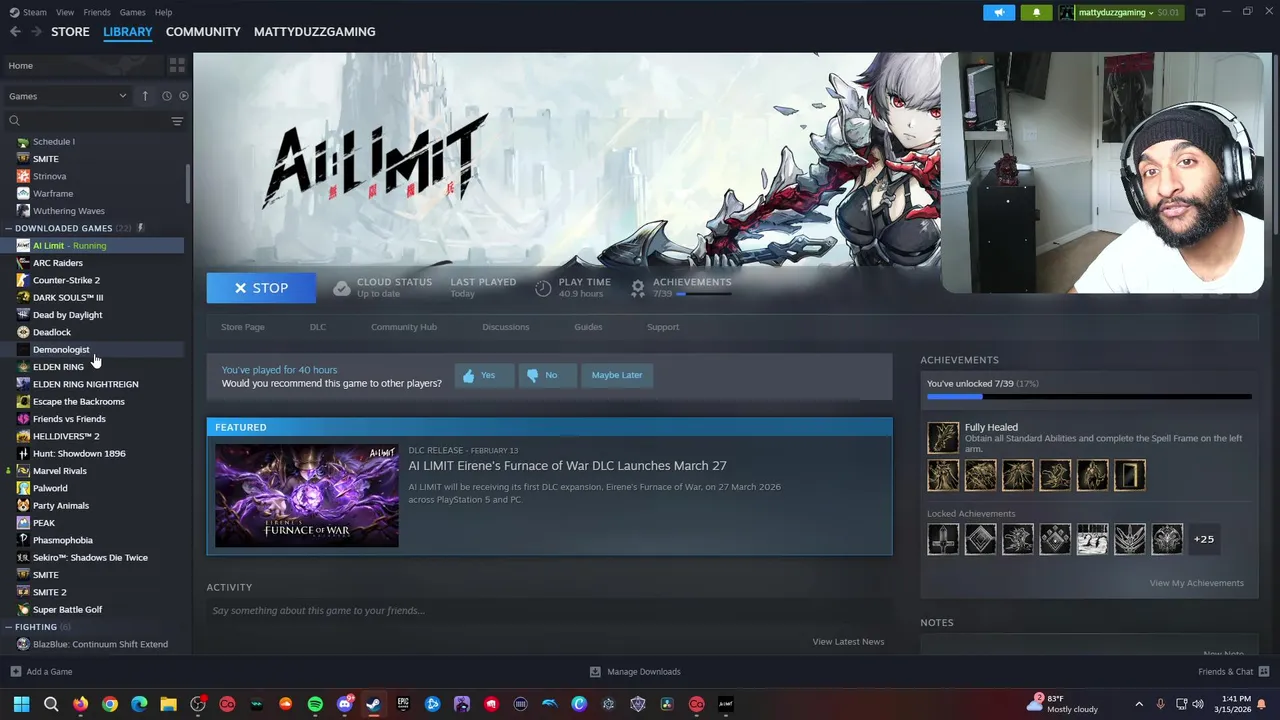The image size is (1280, 720).
Task: Show the +25 locked achievements
Action: tap(1204, 539)
